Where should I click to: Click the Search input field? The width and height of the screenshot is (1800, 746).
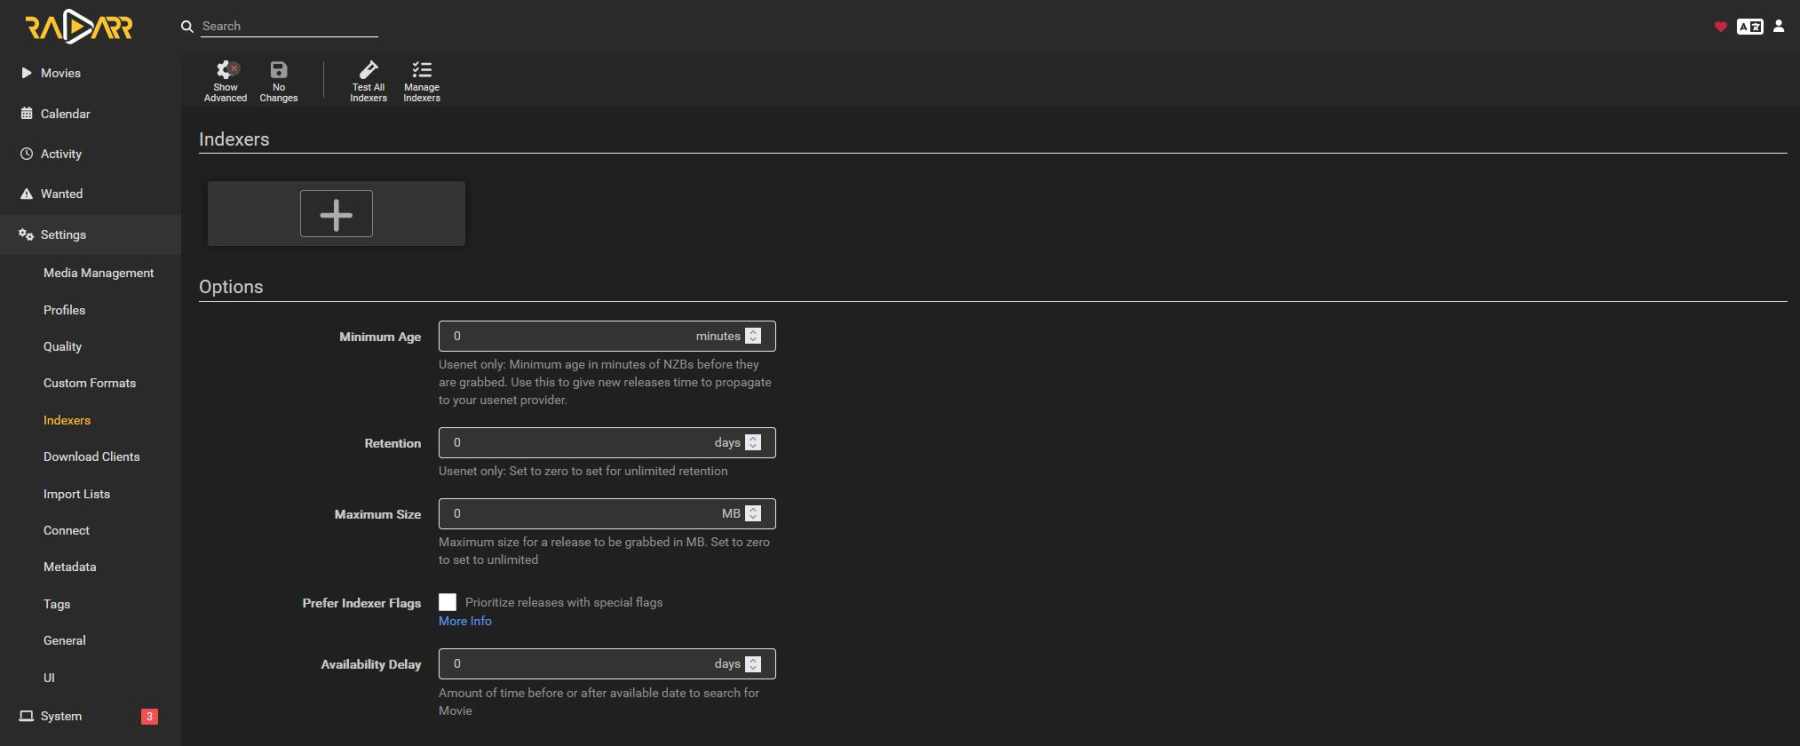[288, 27]
